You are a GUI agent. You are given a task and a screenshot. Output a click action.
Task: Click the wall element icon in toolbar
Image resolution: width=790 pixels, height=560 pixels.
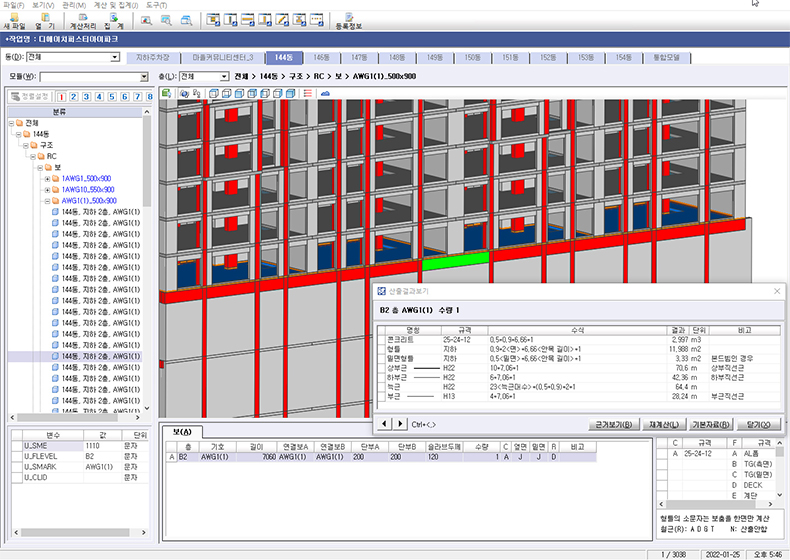coord(265,20)
